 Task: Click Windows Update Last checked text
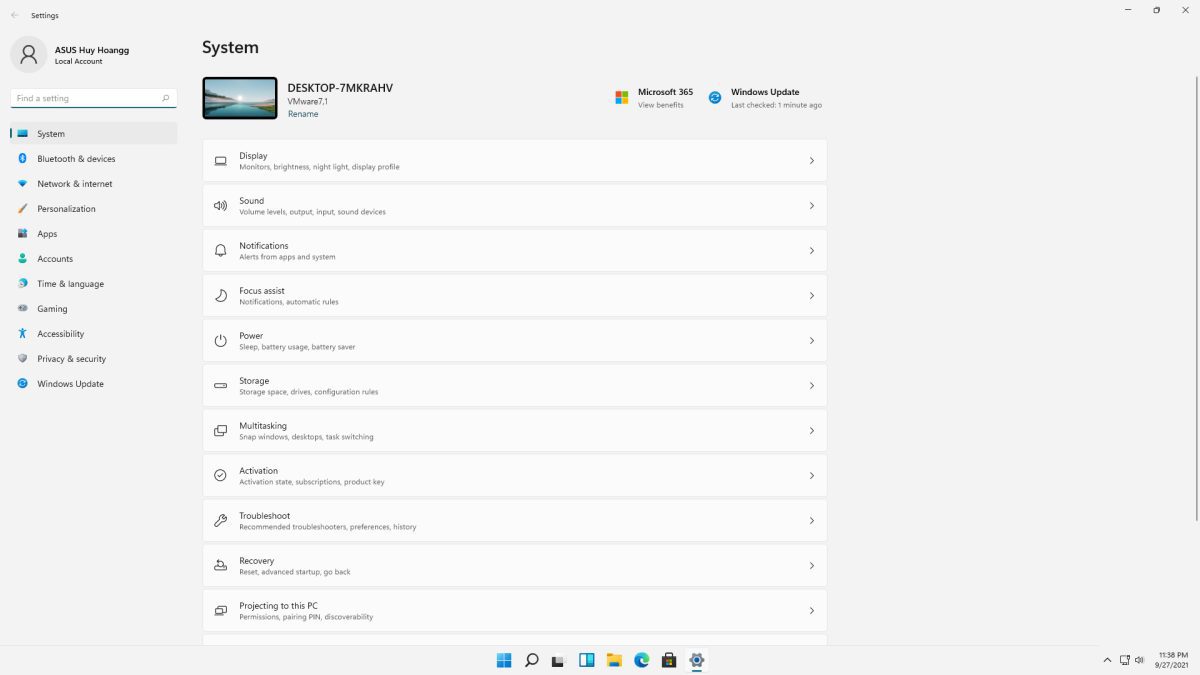(x=776, y=105)
